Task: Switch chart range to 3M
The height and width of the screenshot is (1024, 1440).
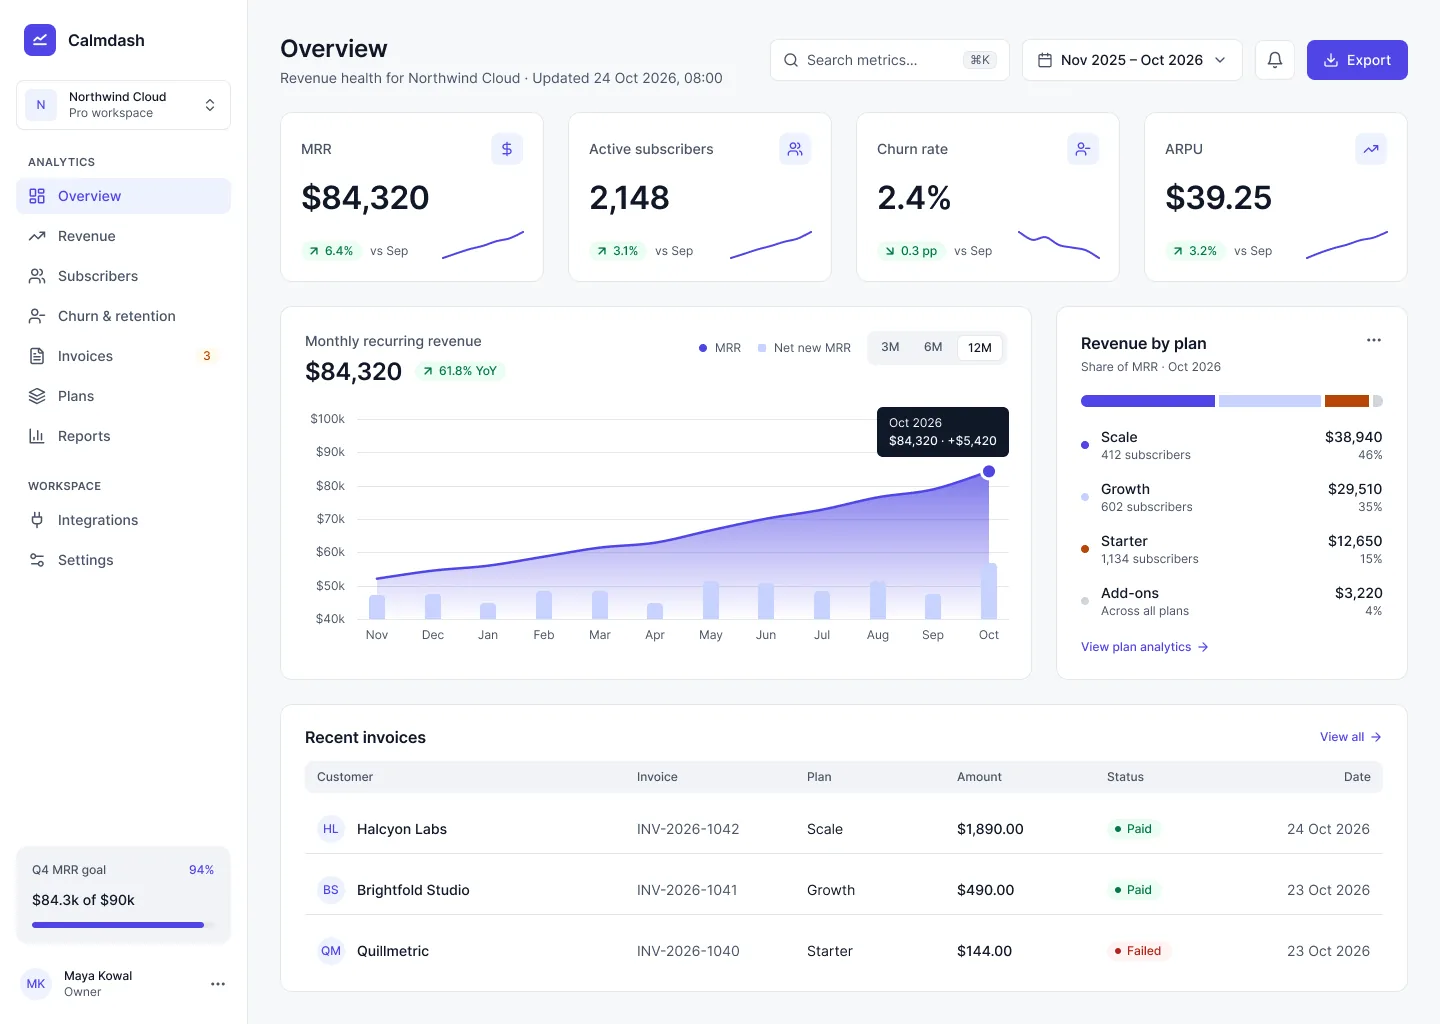Action: pos(890,348)
